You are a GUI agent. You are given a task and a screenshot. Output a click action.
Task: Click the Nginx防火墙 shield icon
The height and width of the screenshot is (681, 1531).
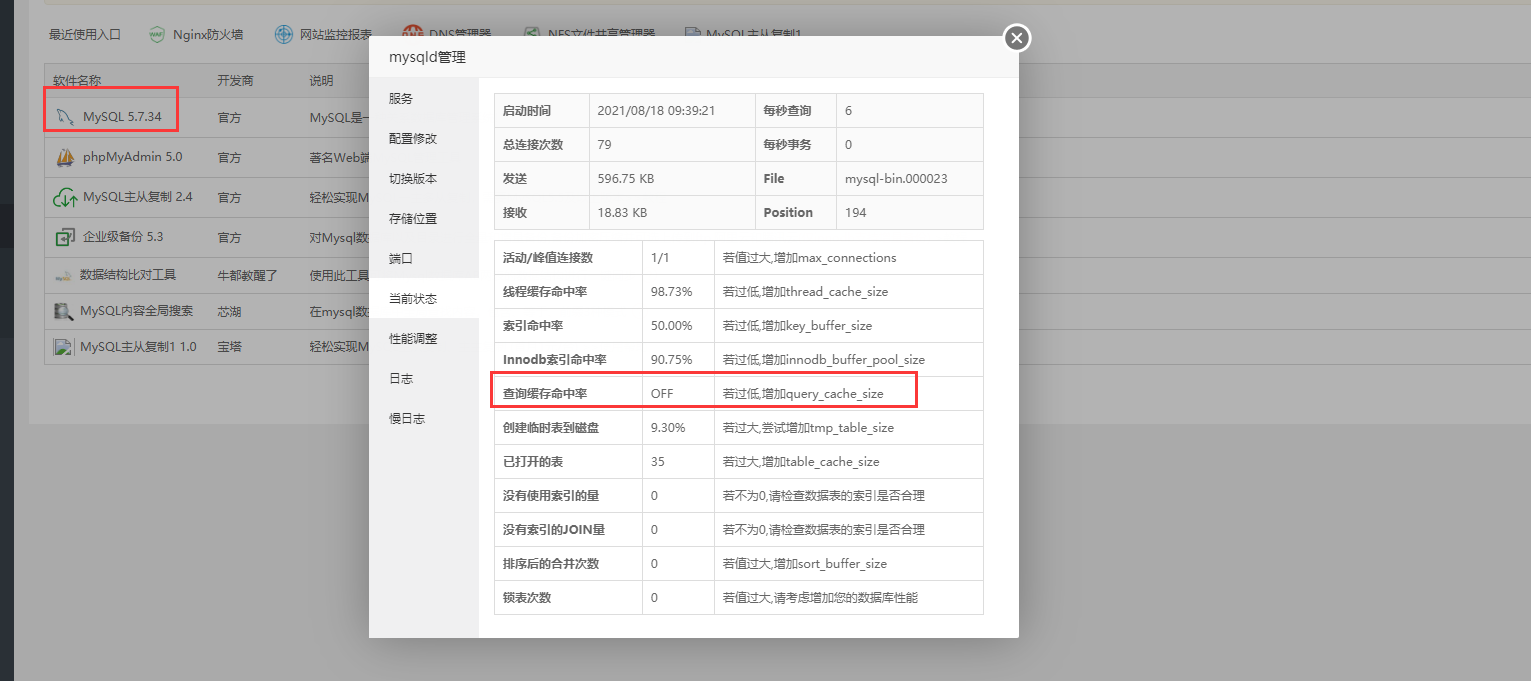pyautogui.click(x=157, y=35)
